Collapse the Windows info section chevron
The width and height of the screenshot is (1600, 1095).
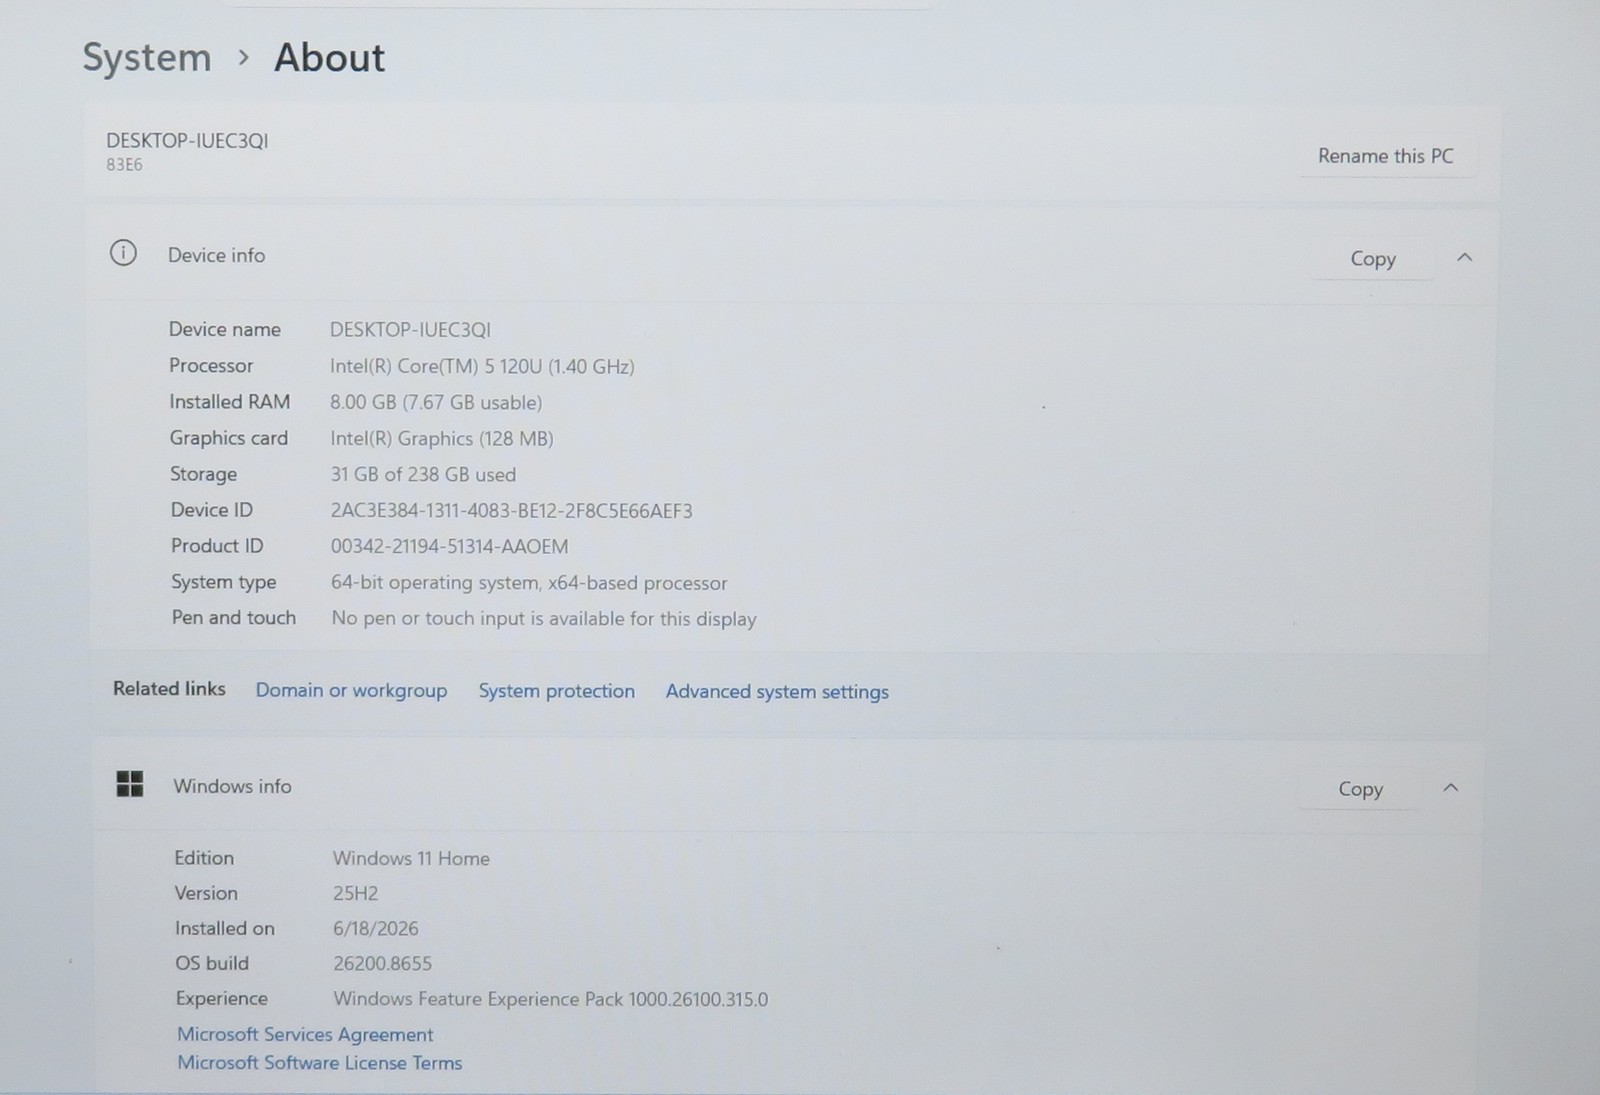pos(1450,788)
